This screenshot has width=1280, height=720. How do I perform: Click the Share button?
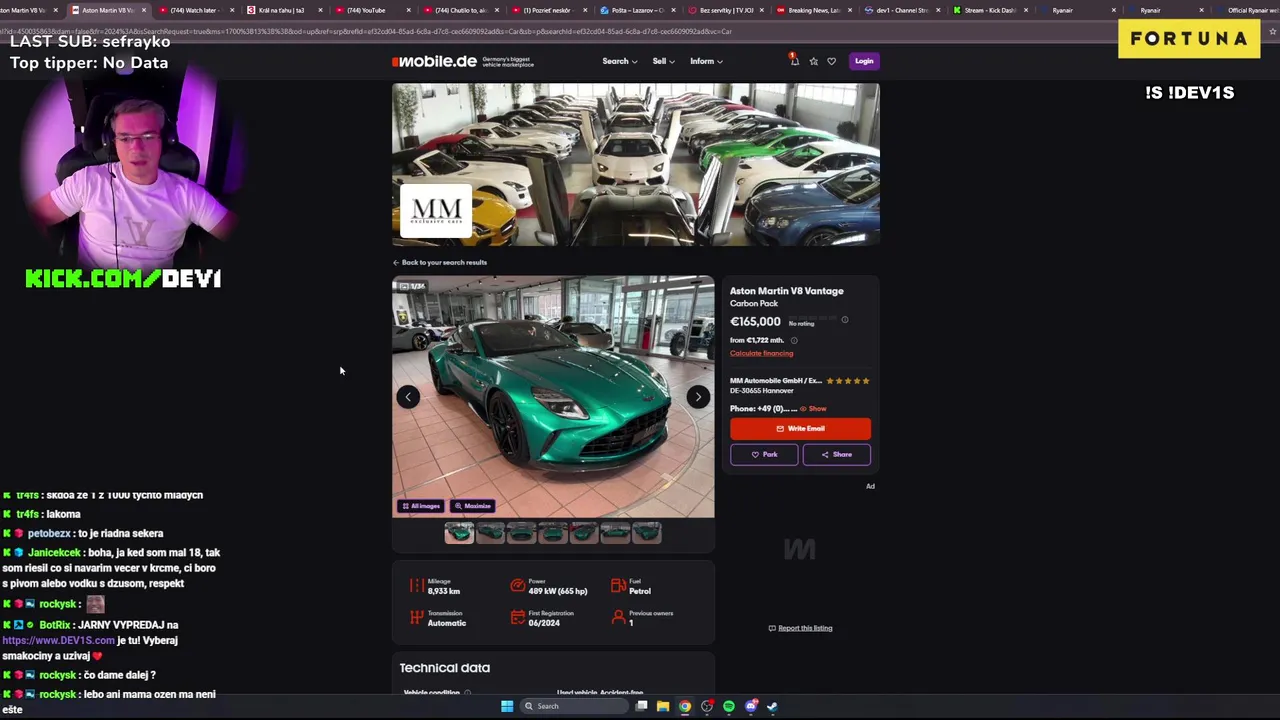click(x=837, y=454)
